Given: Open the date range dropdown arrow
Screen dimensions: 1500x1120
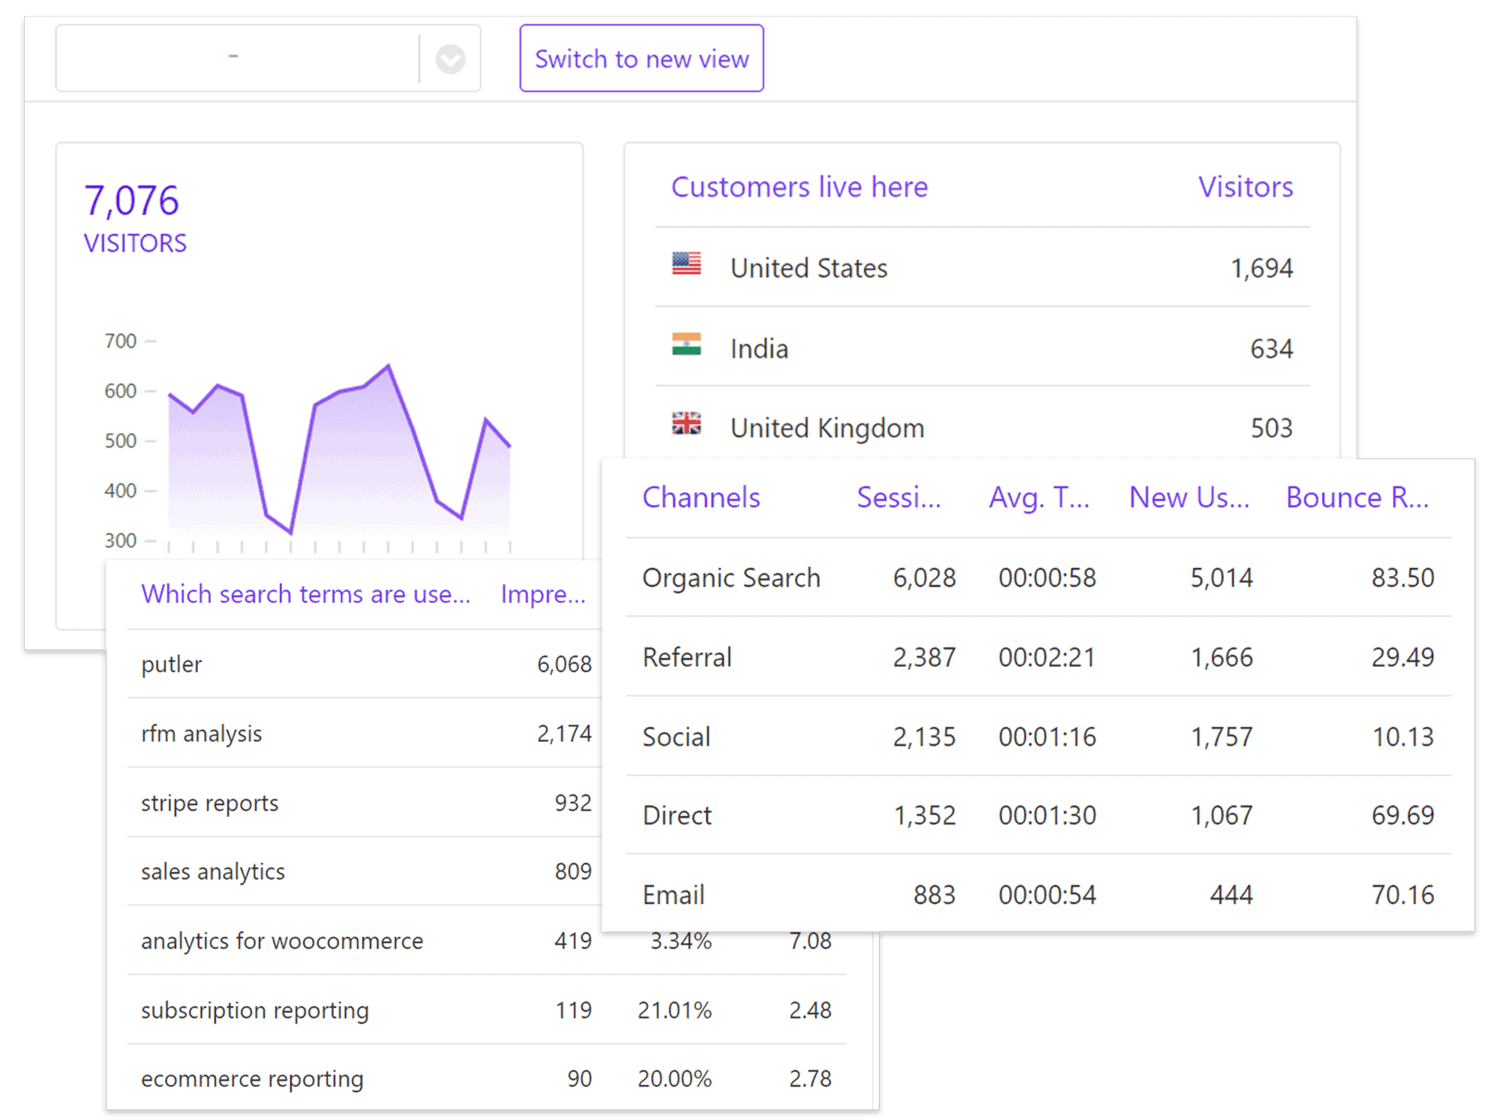Looking at the screenshot, I should [x=450, y=60].
